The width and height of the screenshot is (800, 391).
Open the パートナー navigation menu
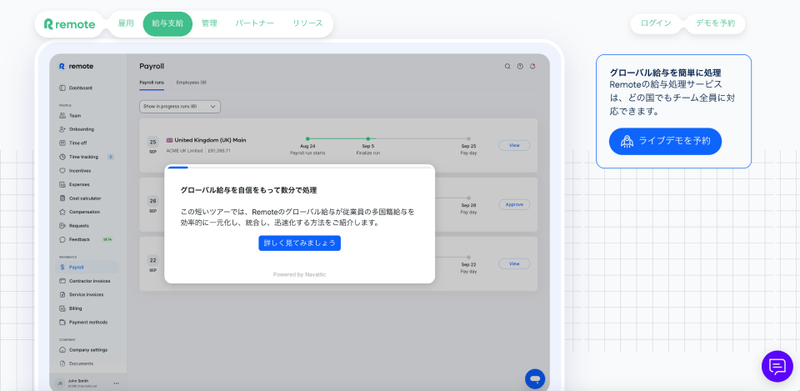point(255,23)
